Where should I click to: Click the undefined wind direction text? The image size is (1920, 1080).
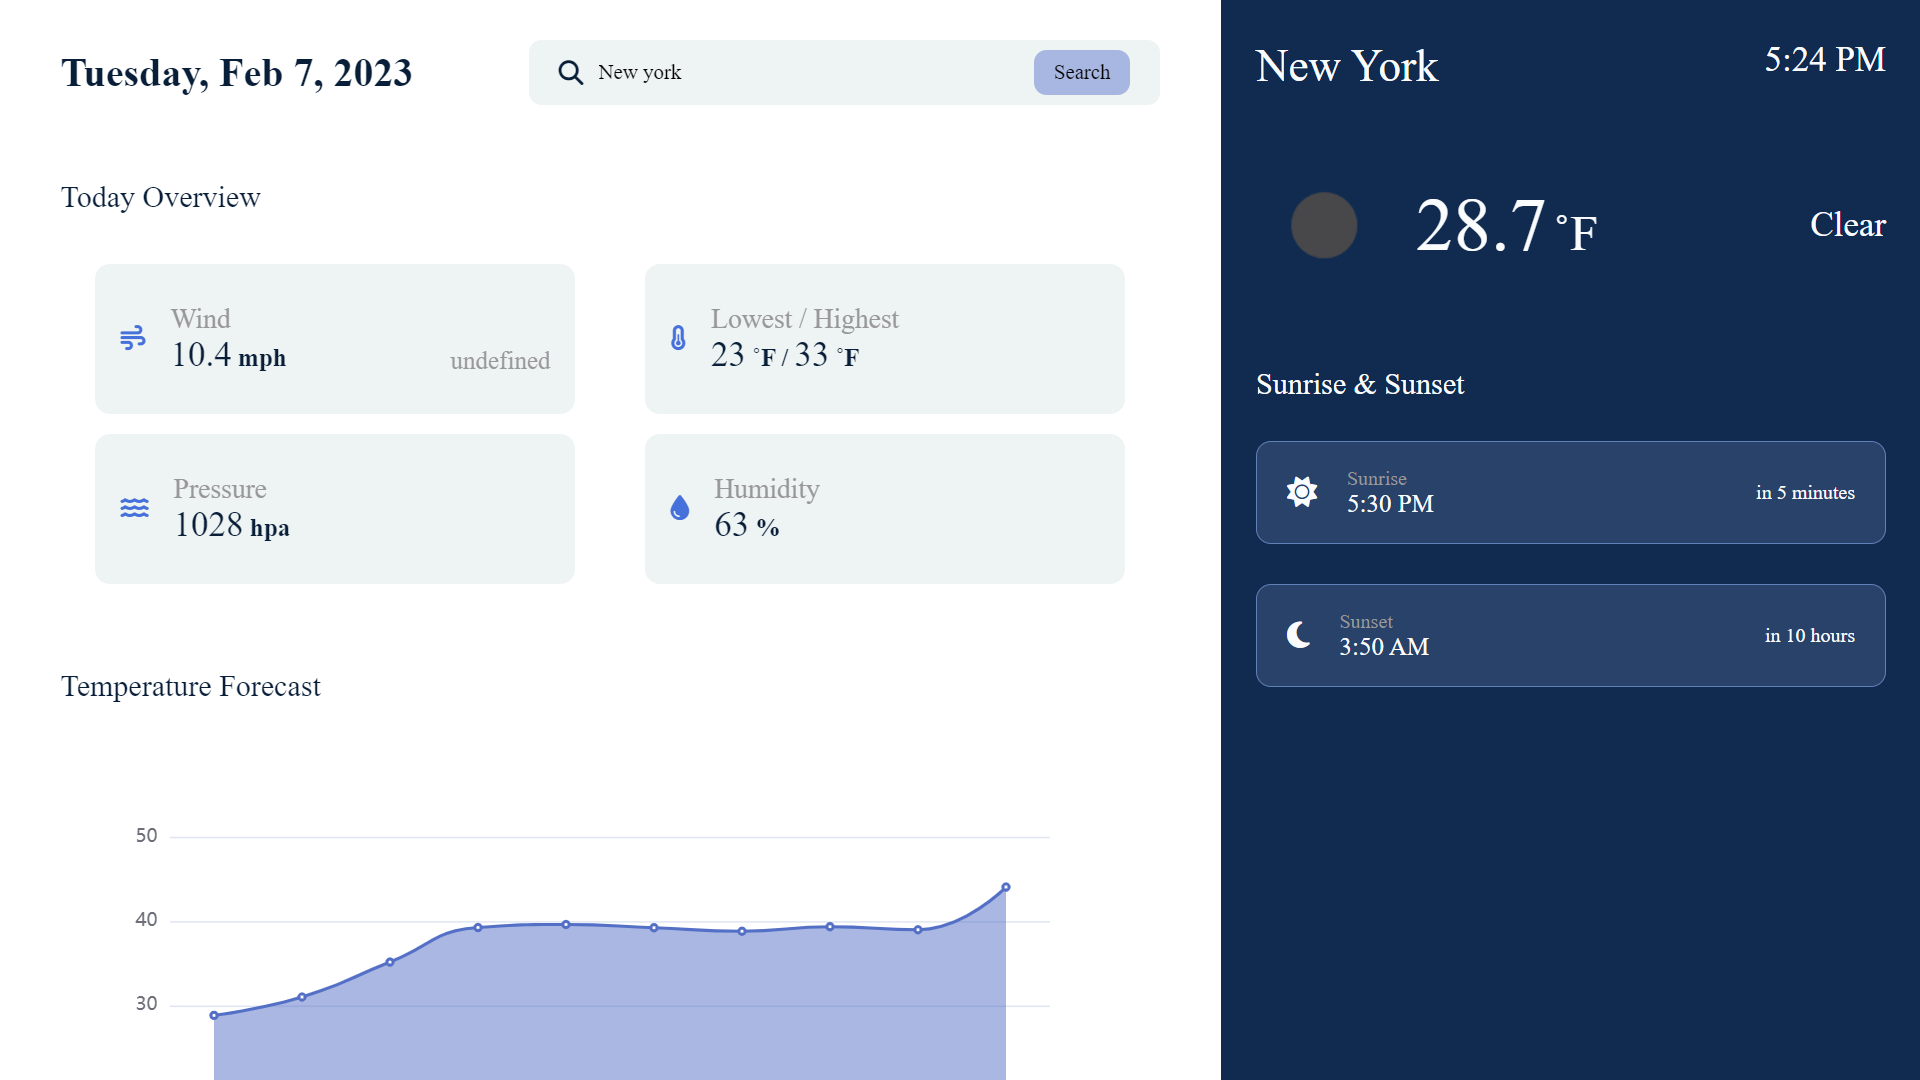tap(500, 361)
